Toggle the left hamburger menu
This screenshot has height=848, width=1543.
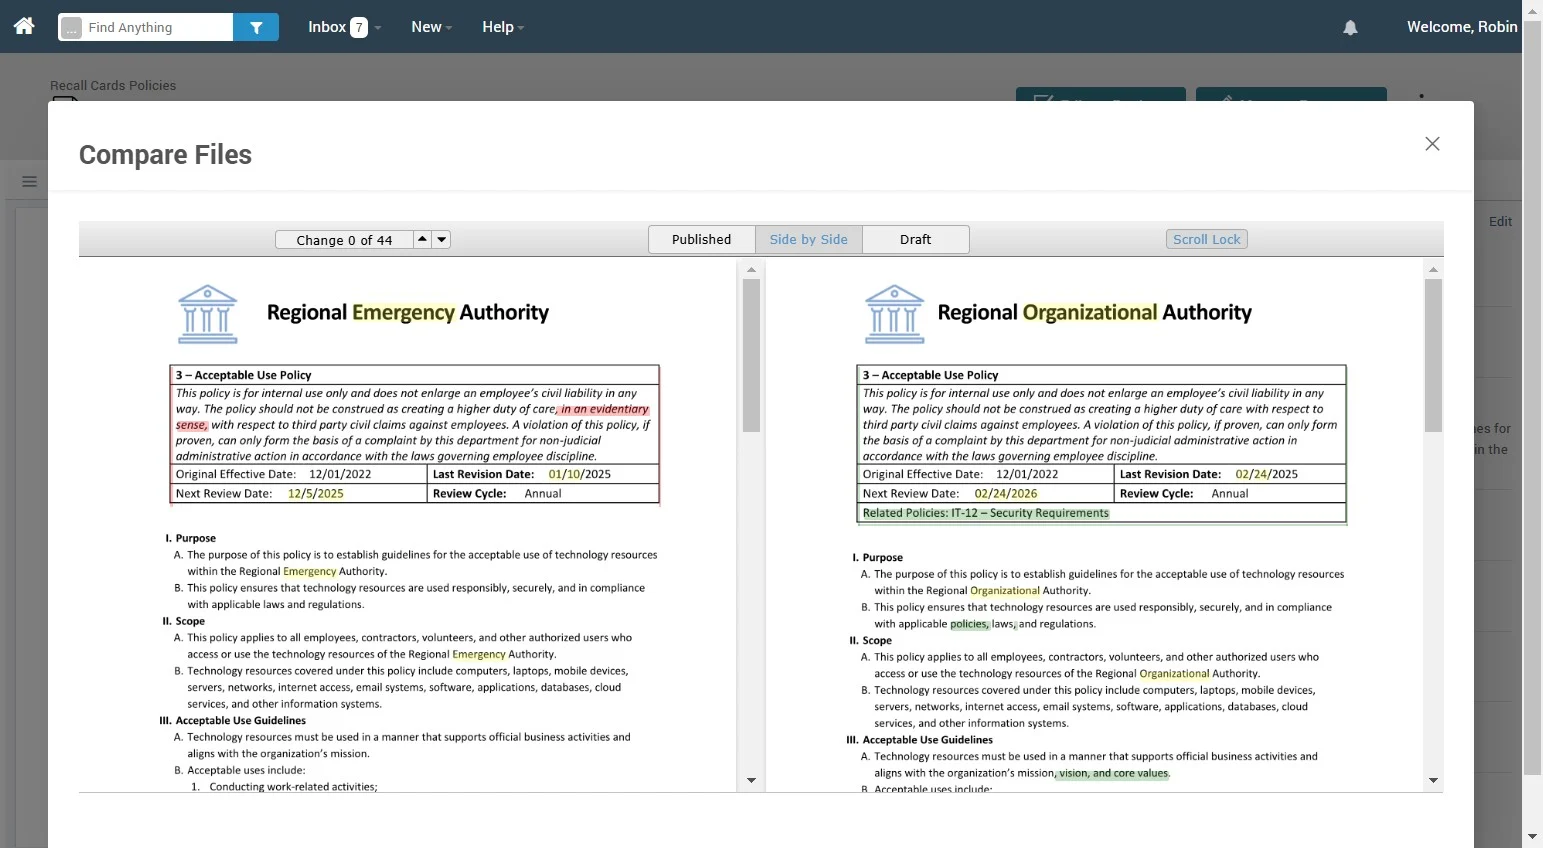(x=29, y=181)
